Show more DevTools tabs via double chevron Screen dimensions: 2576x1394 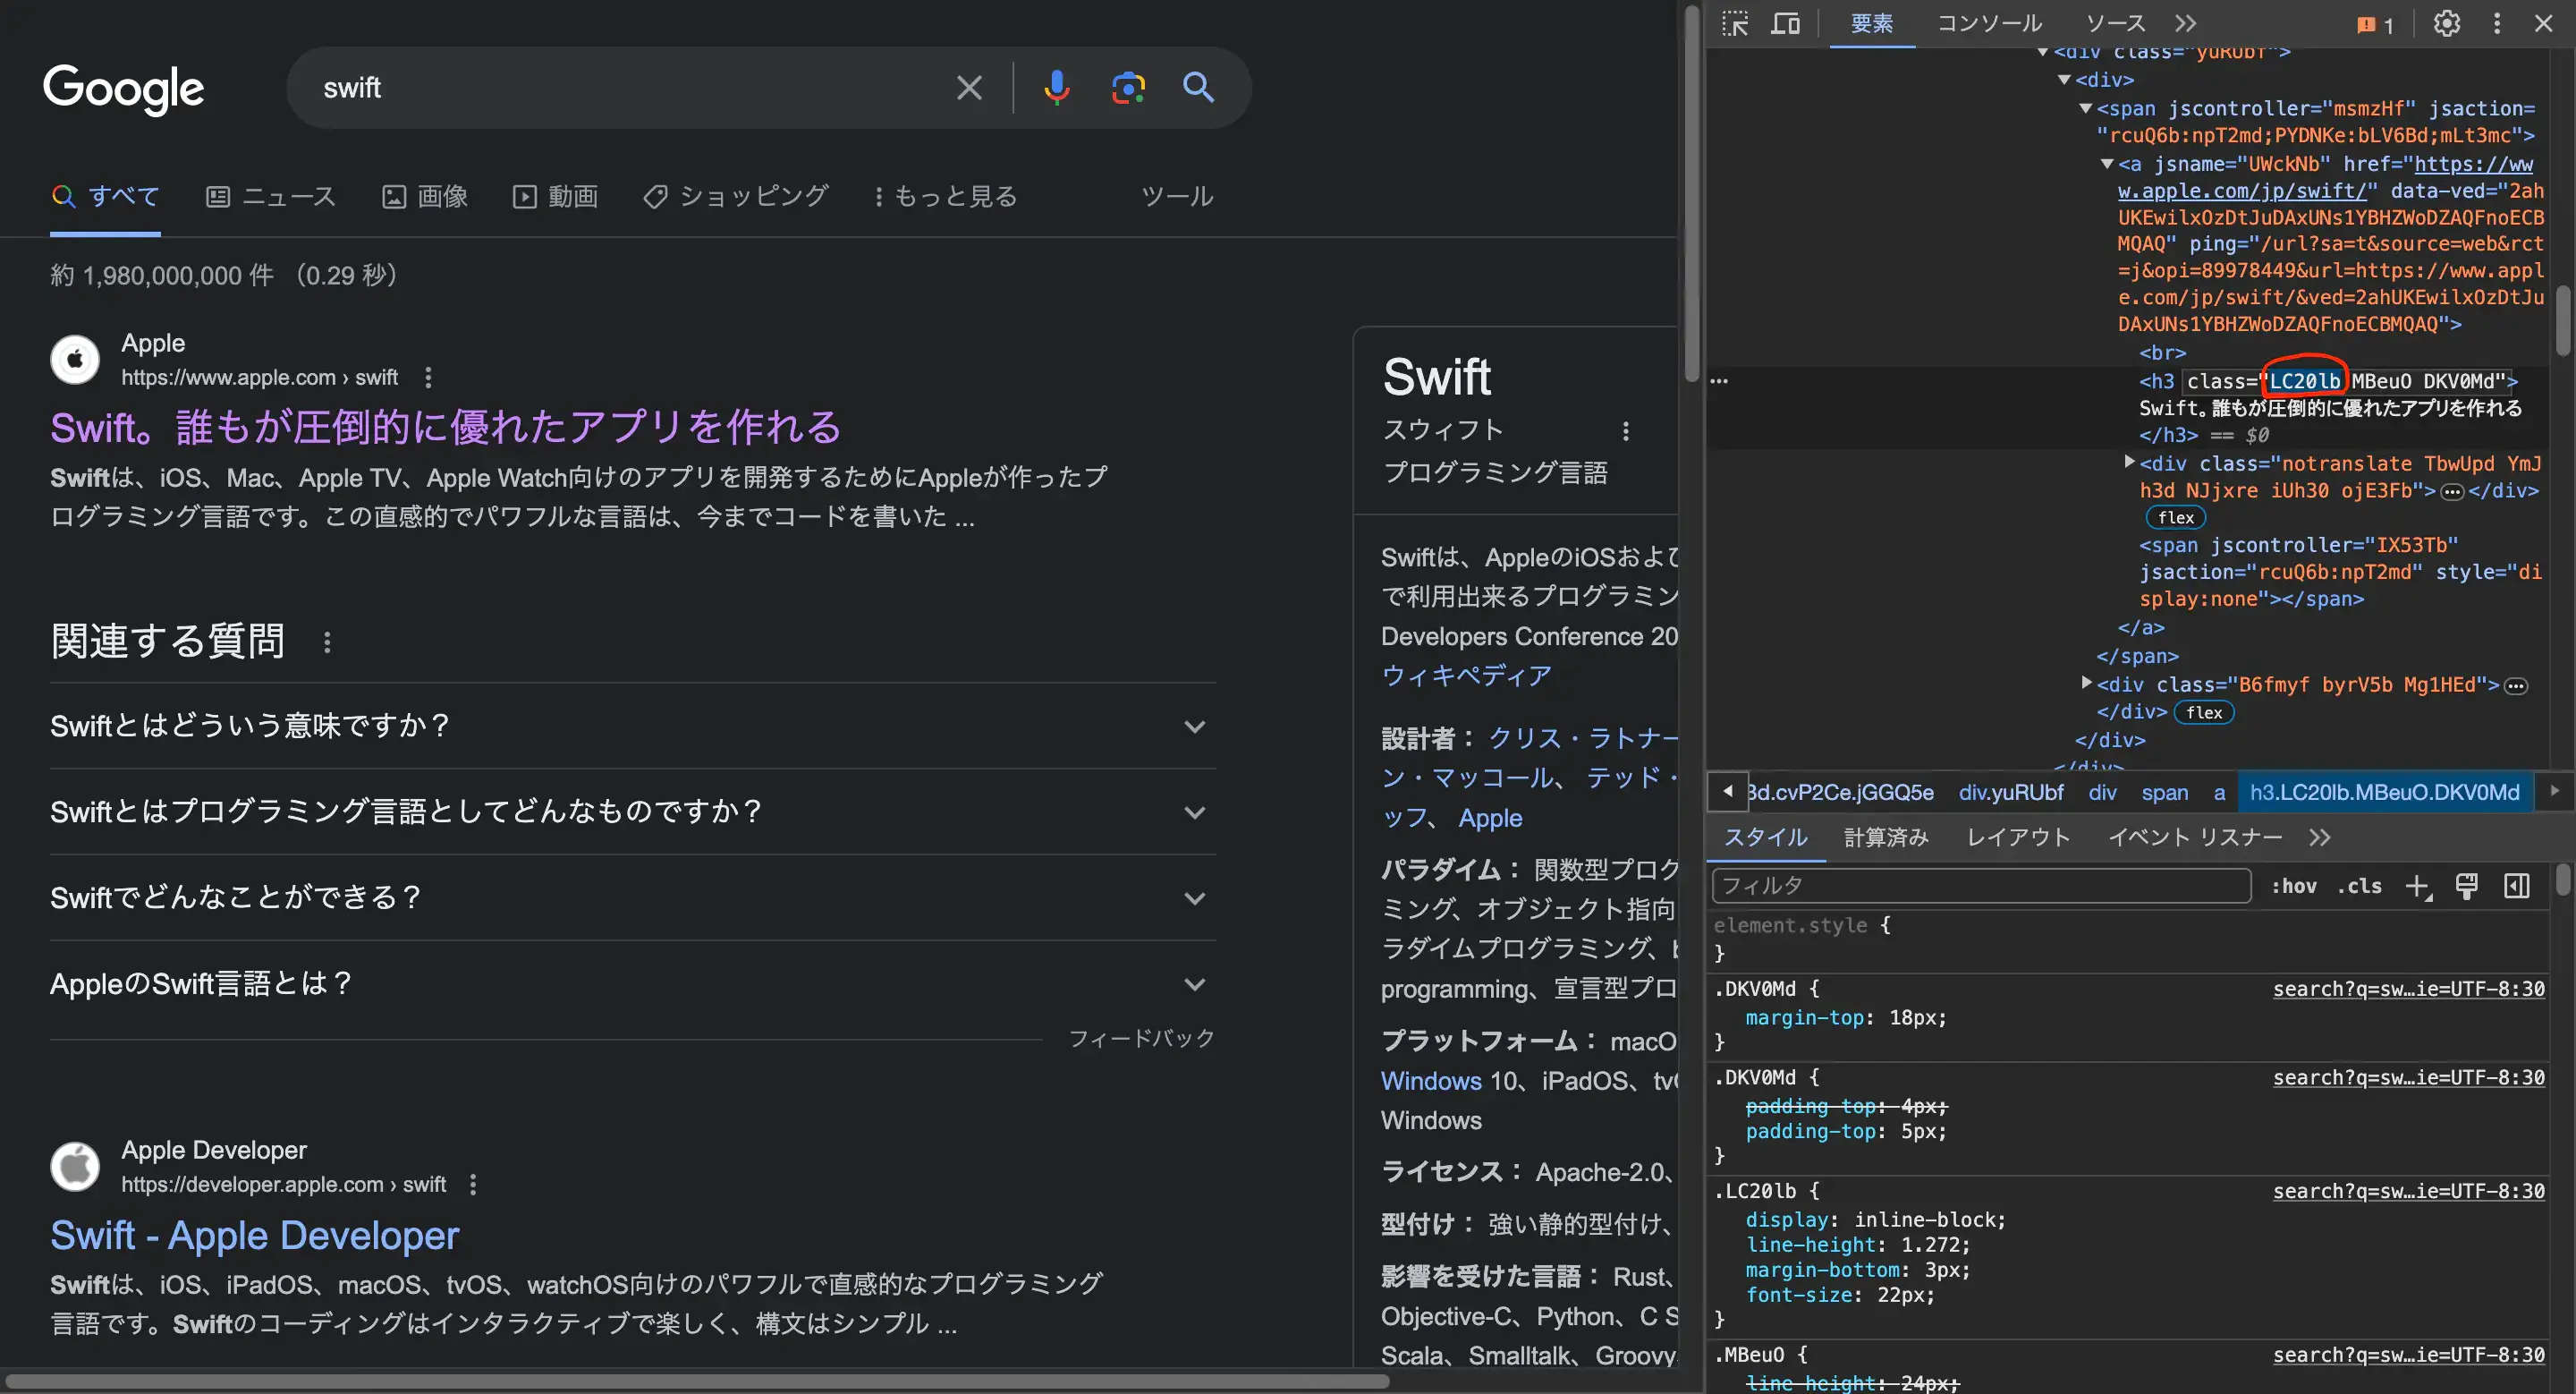click(2186, 23)
